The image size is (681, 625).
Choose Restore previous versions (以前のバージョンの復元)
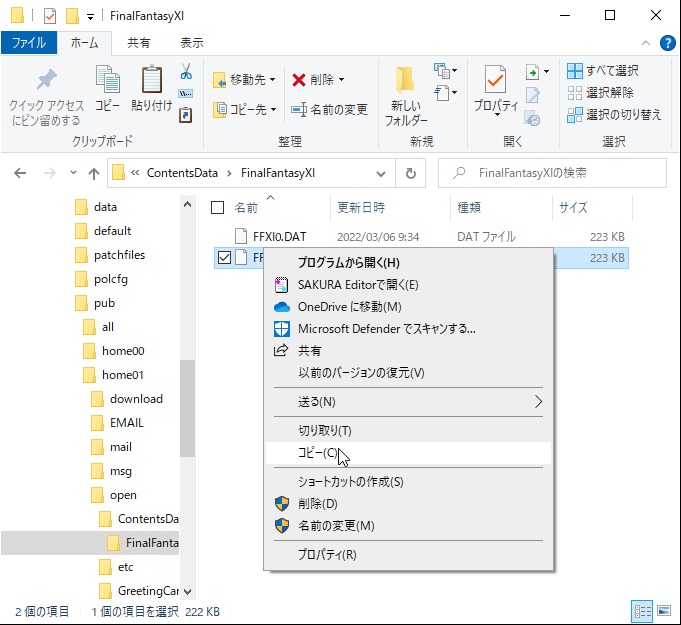tap(408, 373)
